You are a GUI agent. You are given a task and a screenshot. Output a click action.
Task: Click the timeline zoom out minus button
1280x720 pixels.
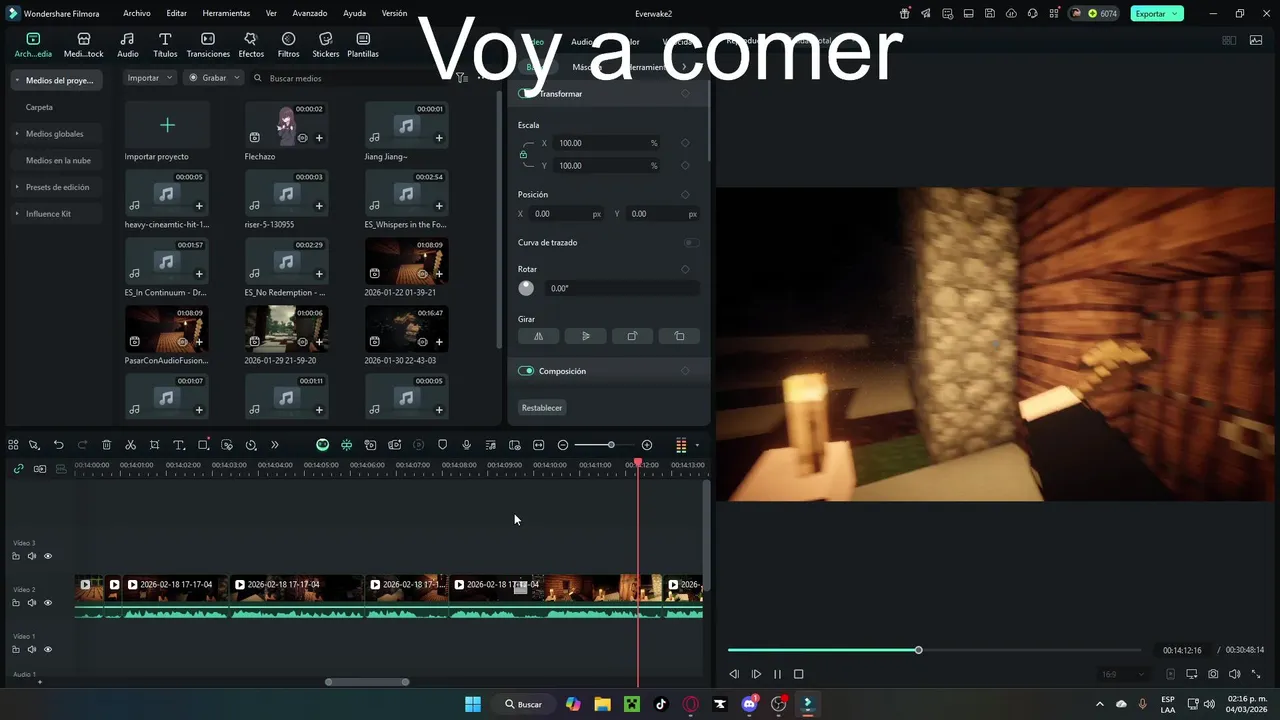coord(563,445)
